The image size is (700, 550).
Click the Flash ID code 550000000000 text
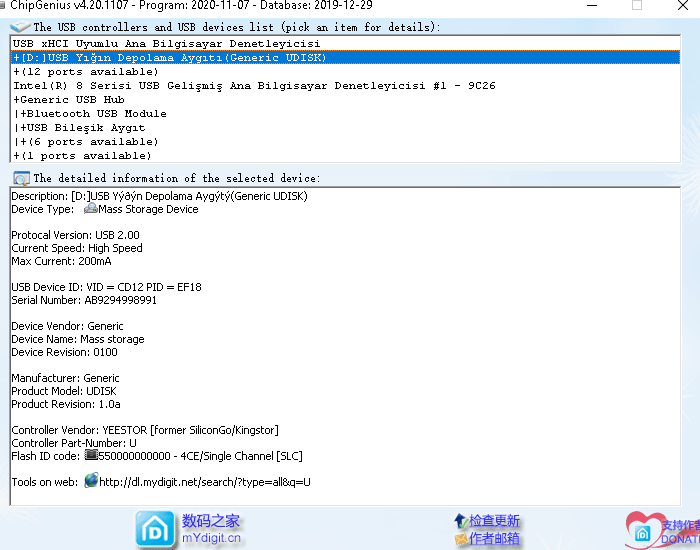click(x=200, y=456)
